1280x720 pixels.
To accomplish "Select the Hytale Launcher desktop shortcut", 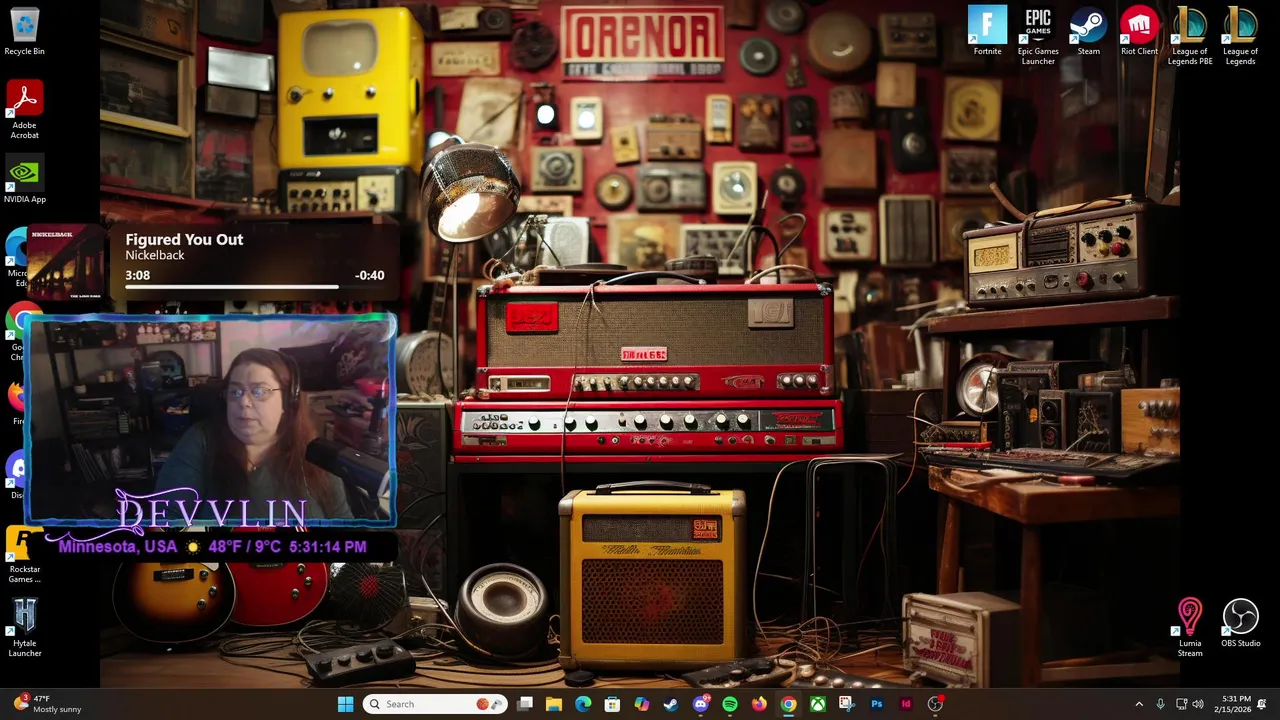I will pyautogui.click(x=24, y=628).
